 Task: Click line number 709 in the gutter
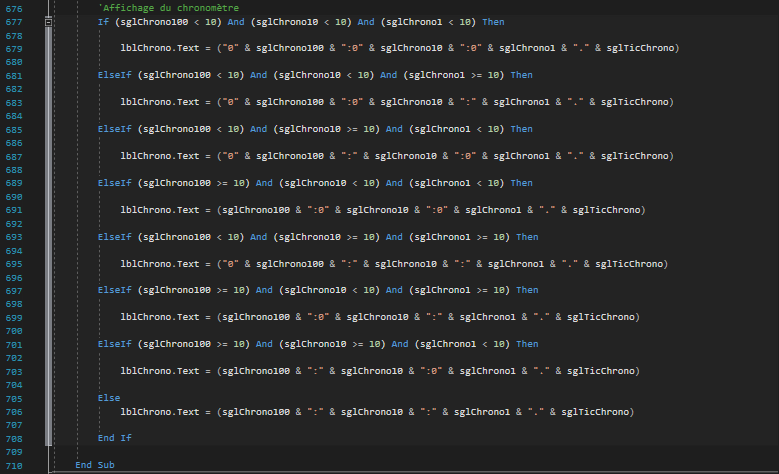click(14, 452)
